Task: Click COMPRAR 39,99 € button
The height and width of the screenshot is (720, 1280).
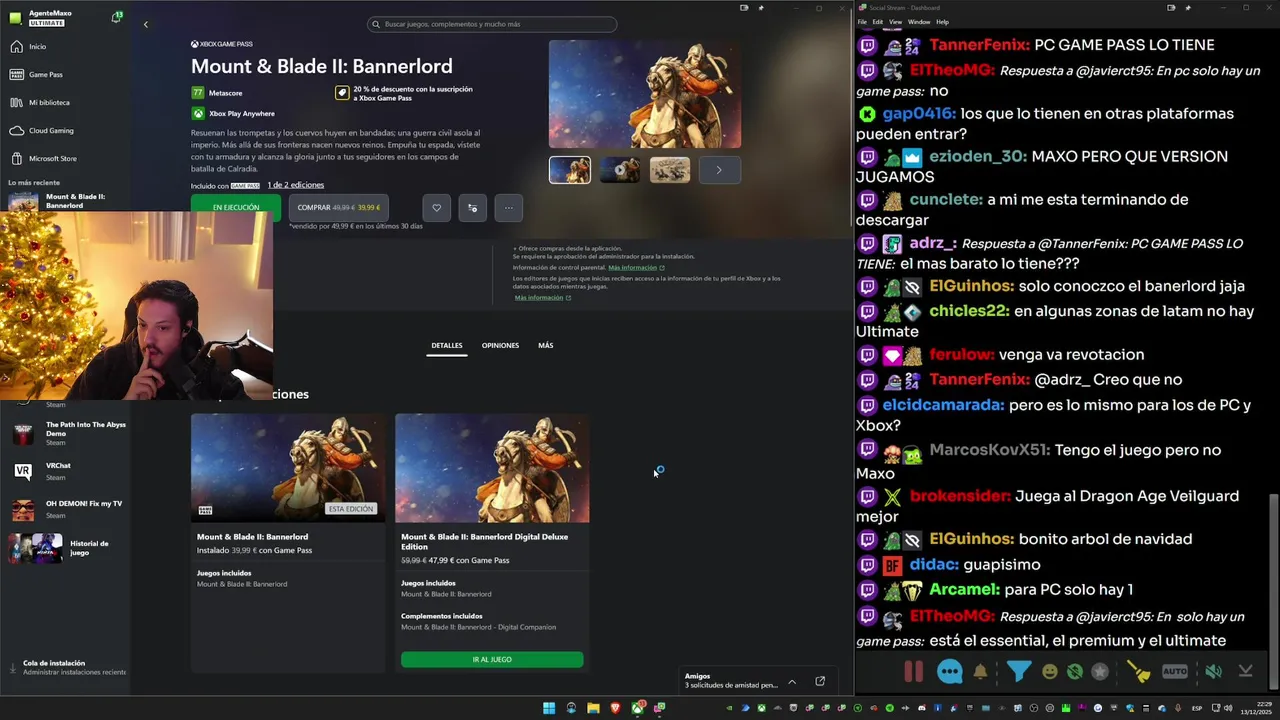Action: (339, 207)
